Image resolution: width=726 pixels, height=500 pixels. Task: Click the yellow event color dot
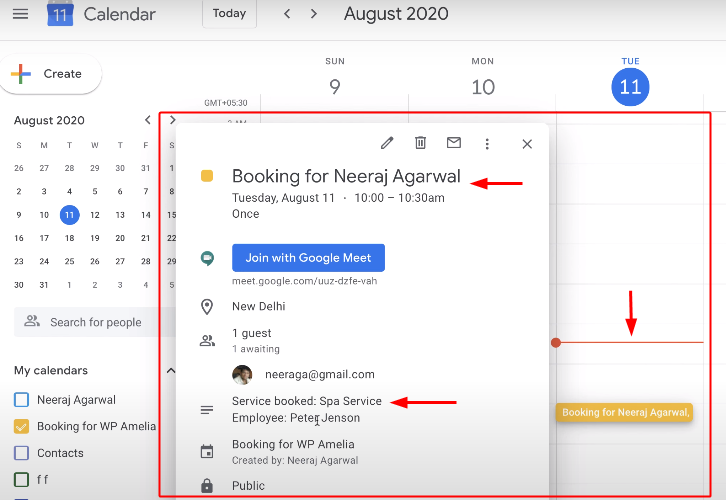point(207,177)
